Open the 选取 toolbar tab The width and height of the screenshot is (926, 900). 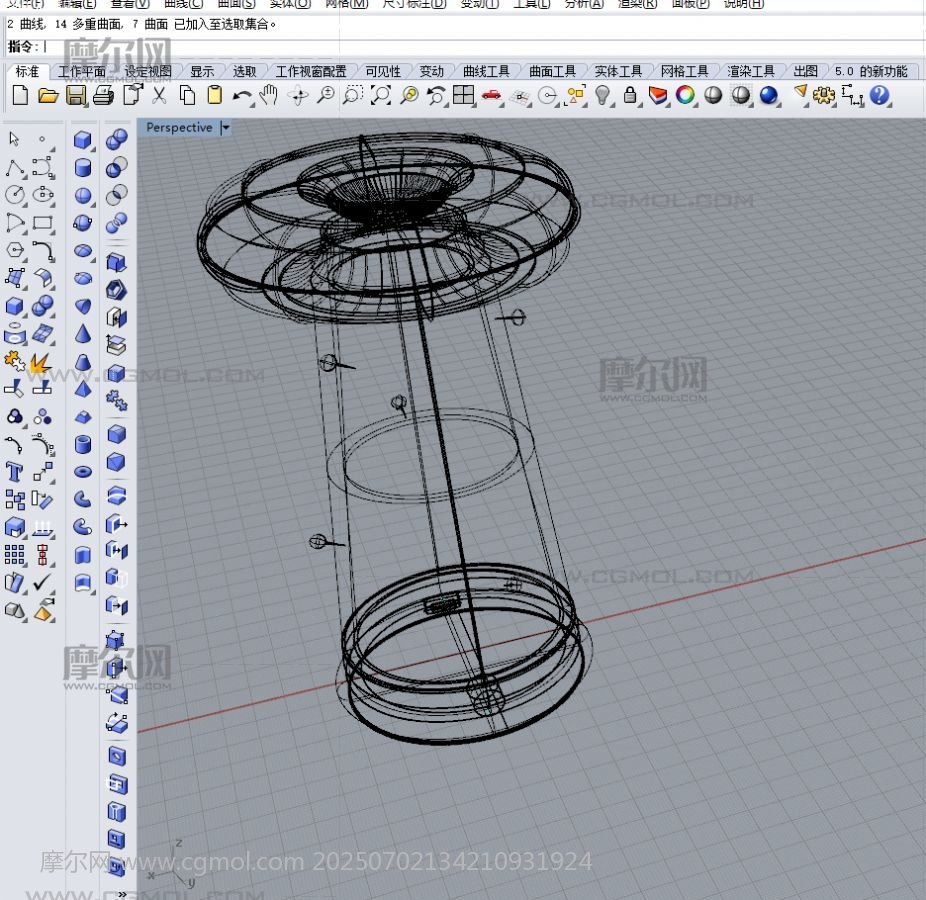[x=244, y=71]
